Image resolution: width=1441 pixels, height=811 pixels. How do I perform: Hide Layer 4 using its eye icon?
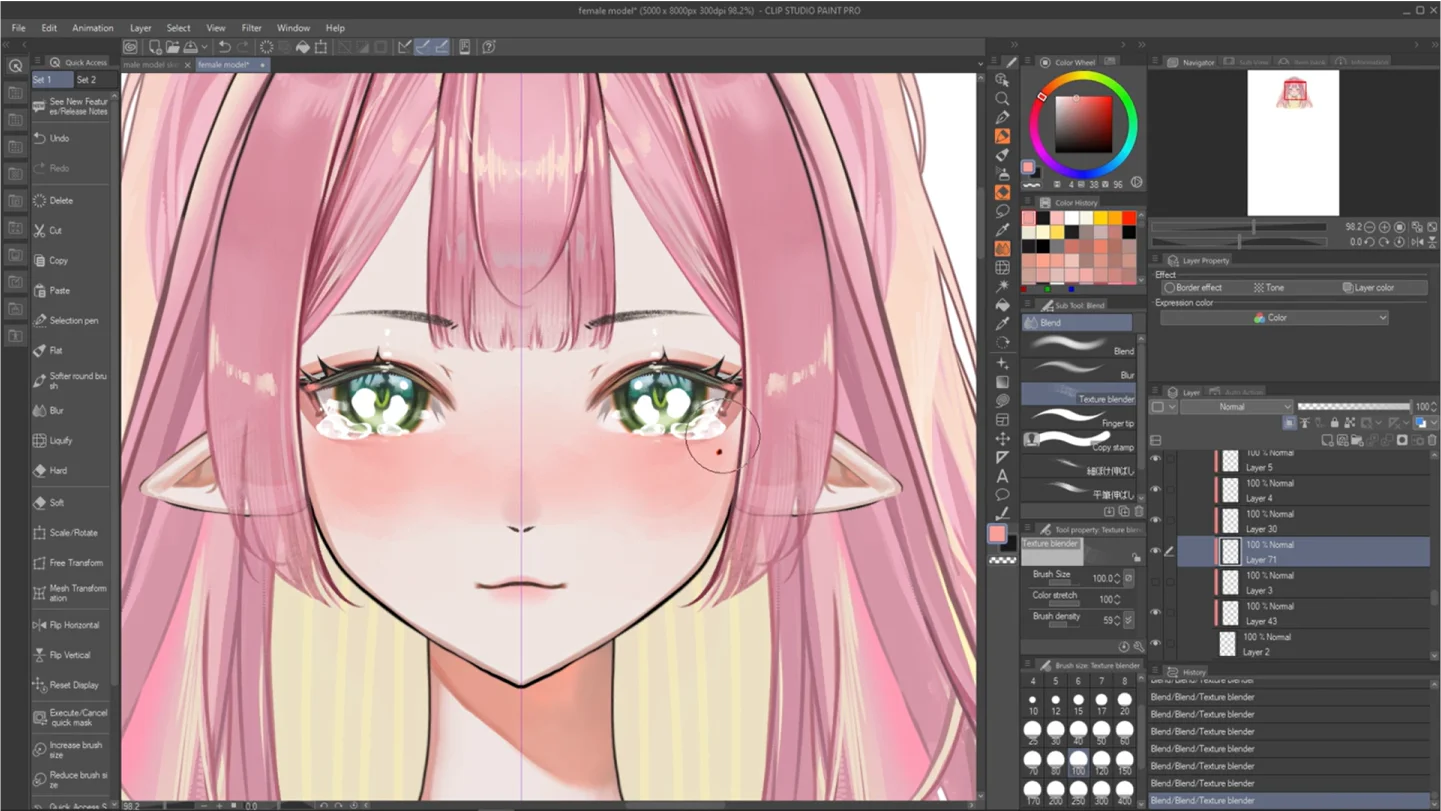click(1156, 490)
